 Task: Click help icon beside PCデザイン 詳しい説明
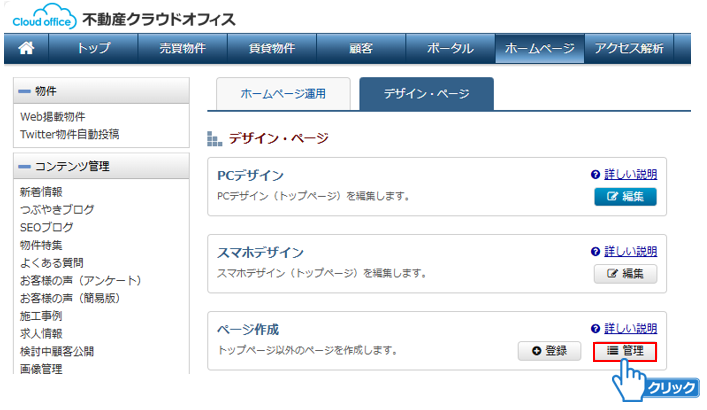coord(596,174)
